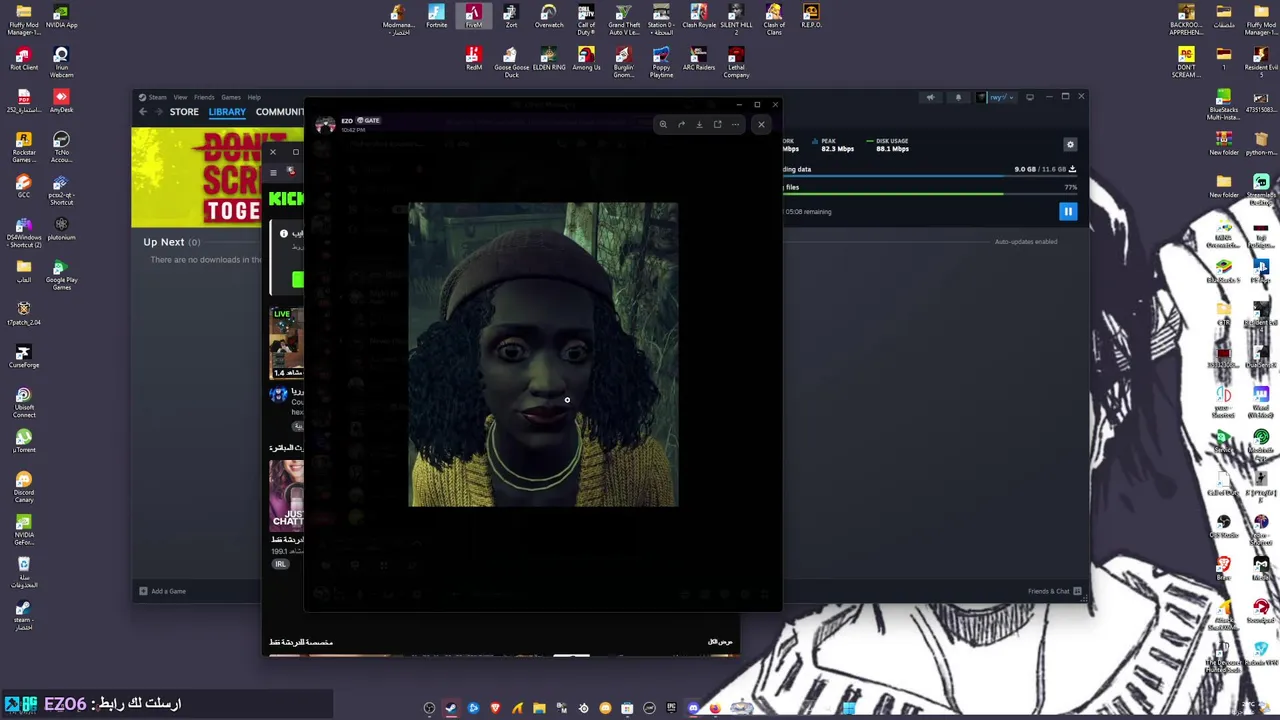The image size is (1280, 720).
Task: Click Brave browser taskbar icon
Action: (495, 708)
